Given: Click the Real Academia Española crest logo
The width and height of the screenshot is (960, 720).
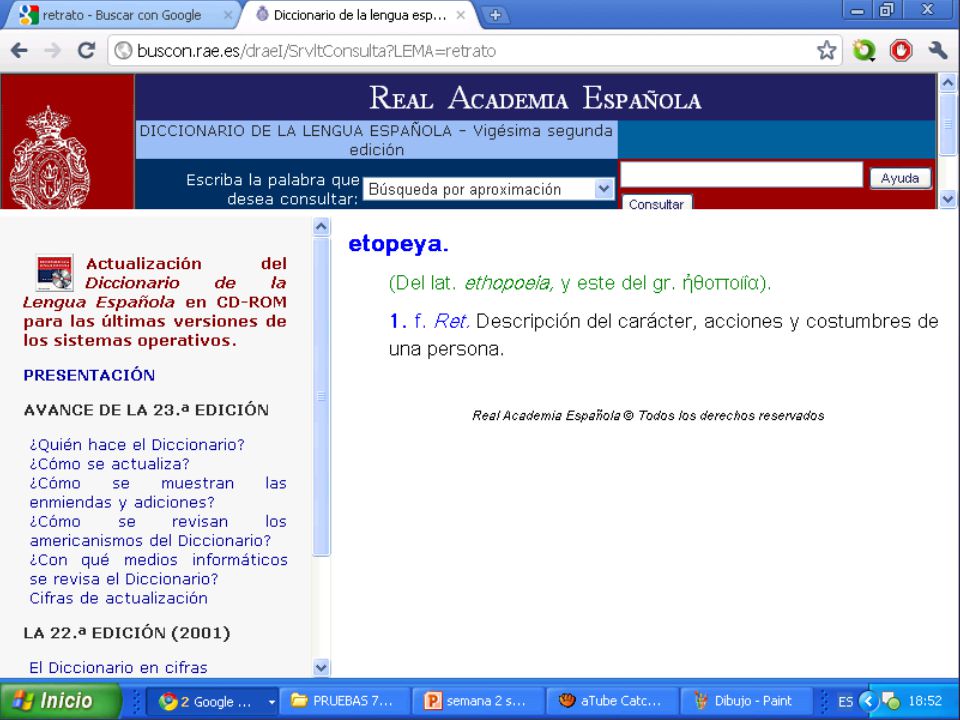Looking at the screenshot, I should click(50, 157).
